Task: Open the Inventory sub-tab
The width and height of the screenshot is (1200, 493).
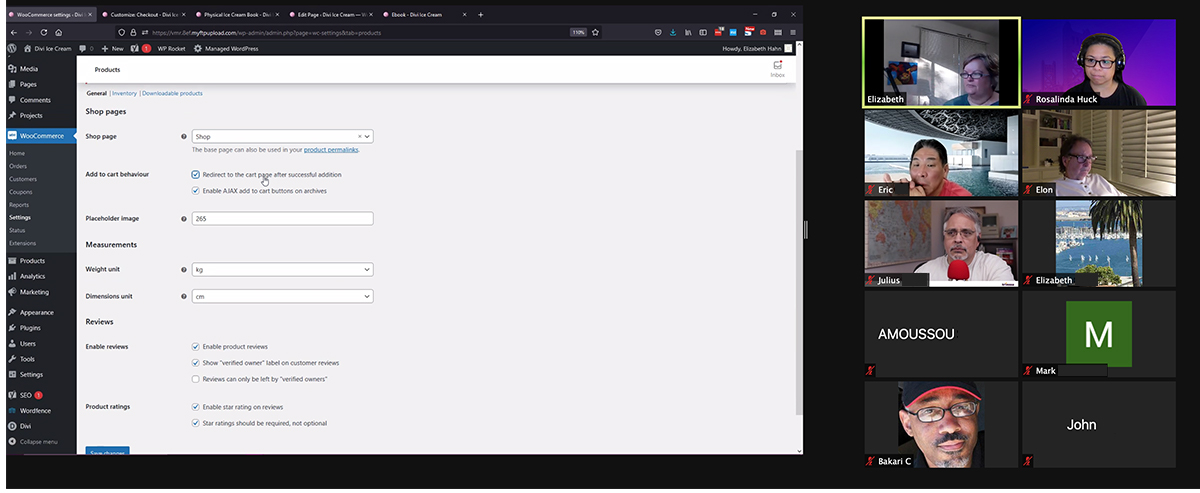Action: (x=124, y=93)
